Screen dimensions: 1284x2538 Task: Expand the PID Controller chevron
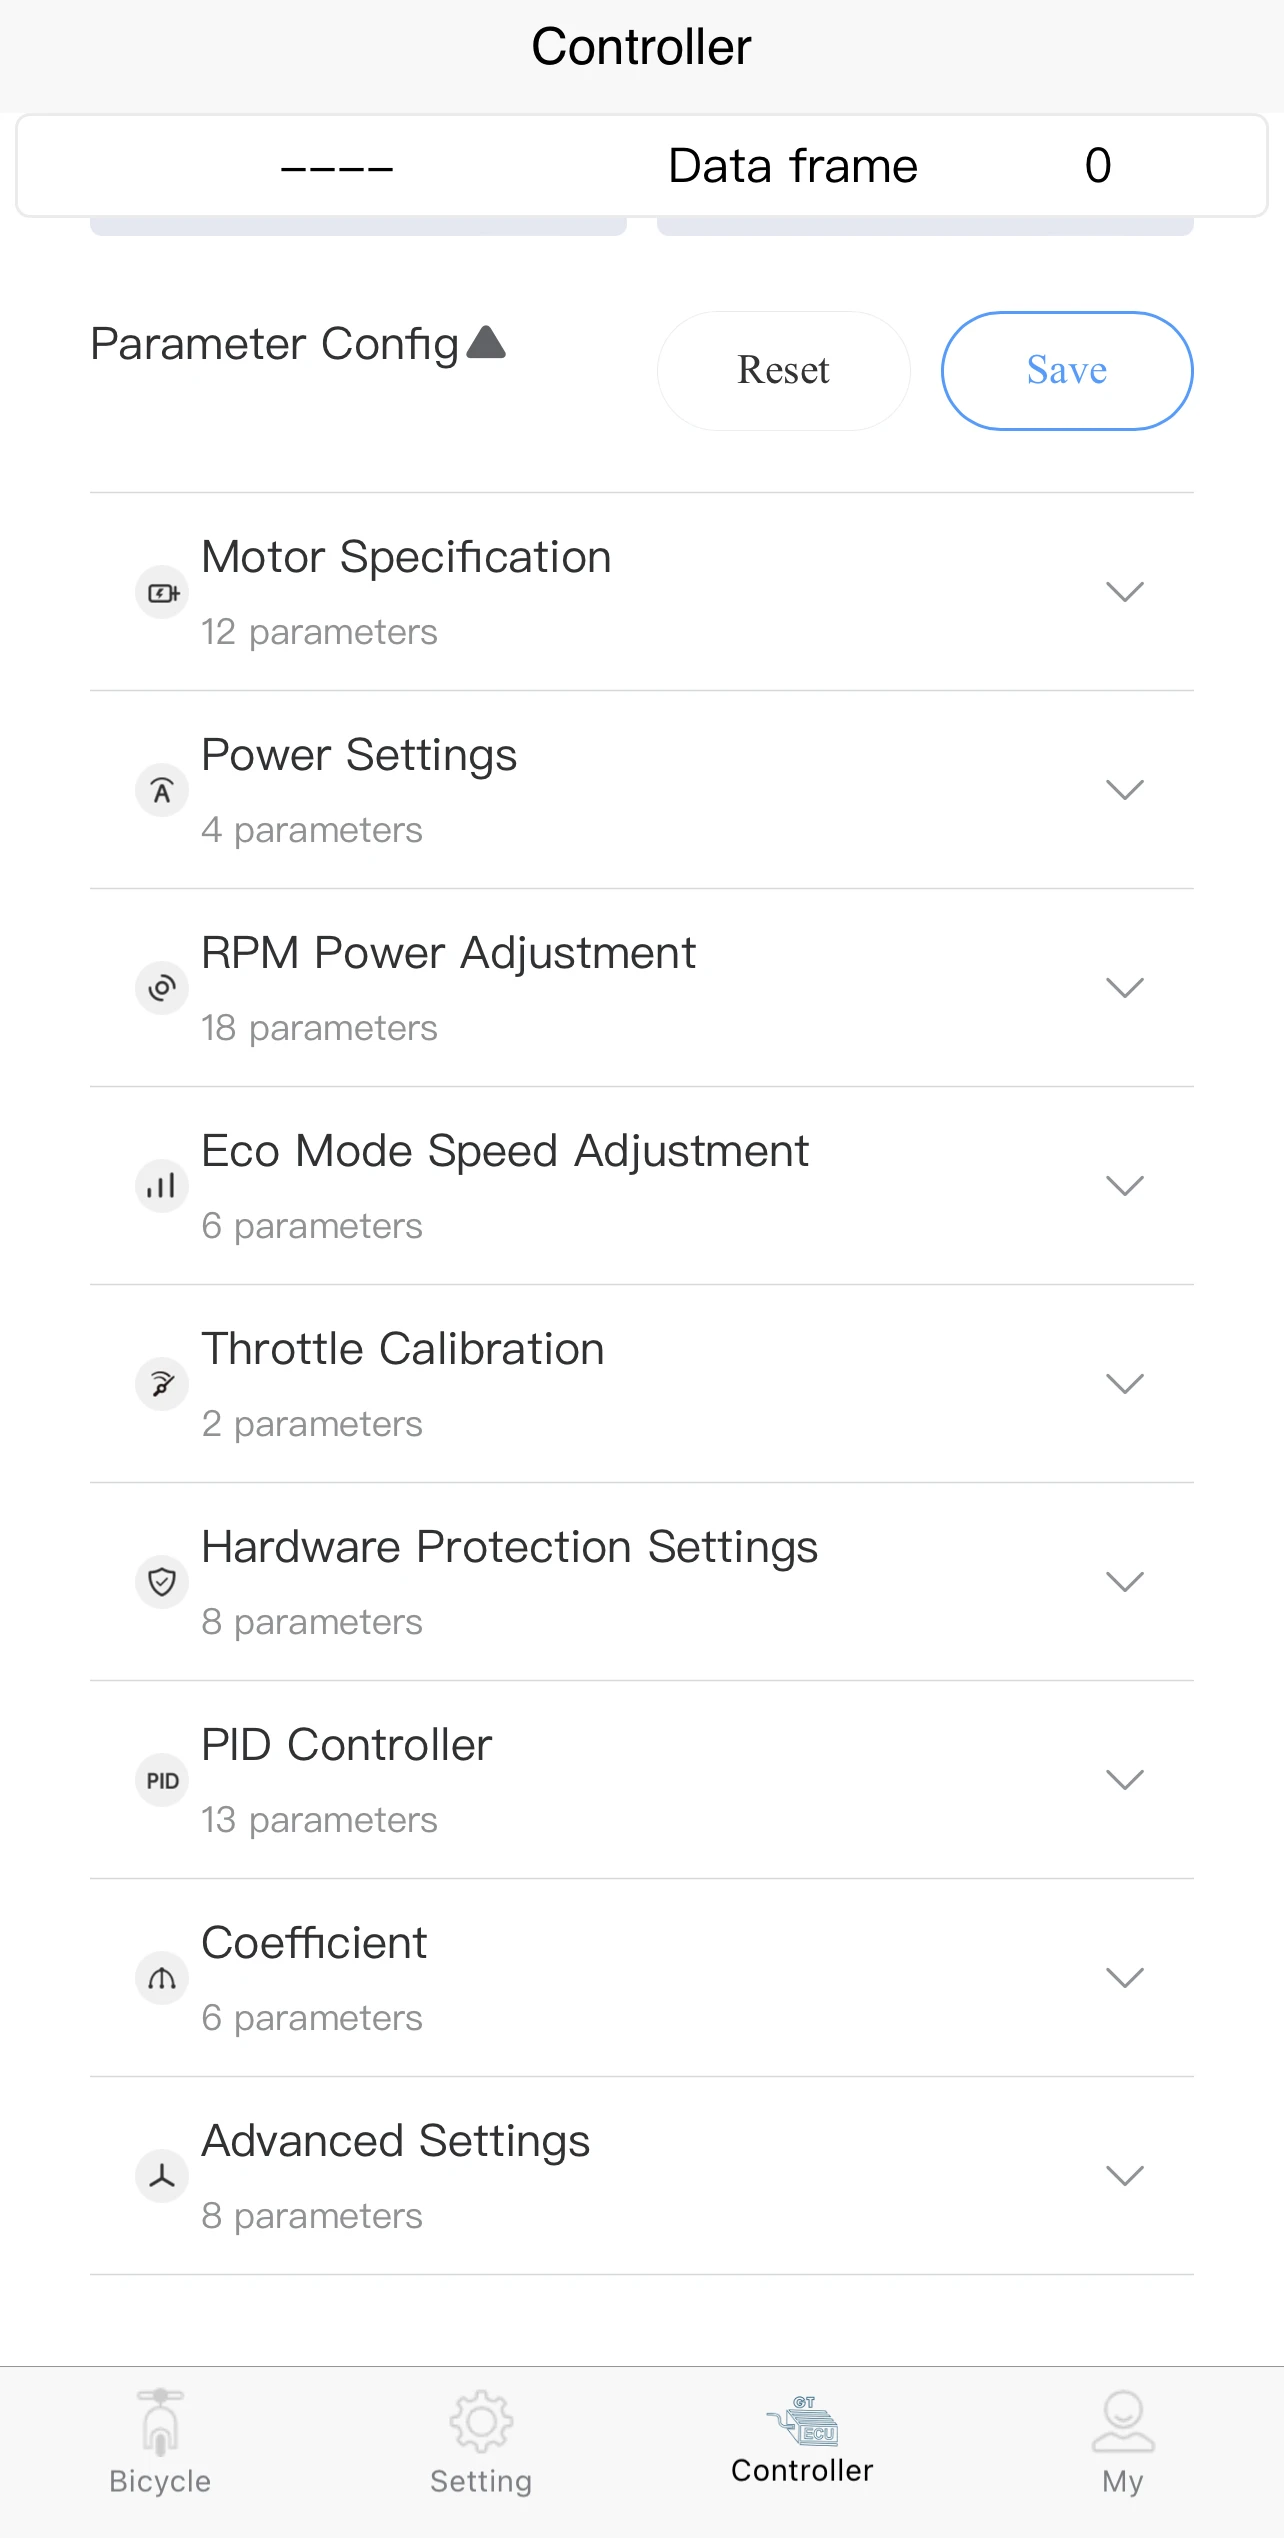1124,1780
